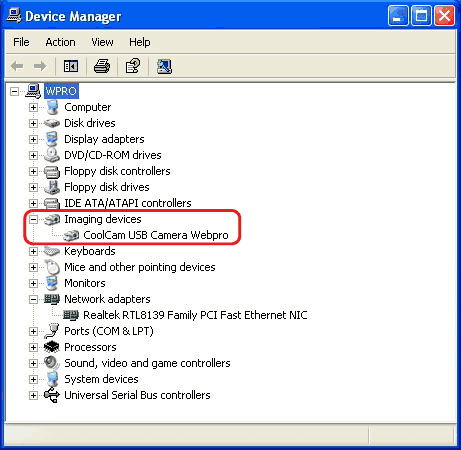Collapse the Imaging devices node
Image resolution: width=461 pixels, height=450 pixels.
[x=33, y=219]
